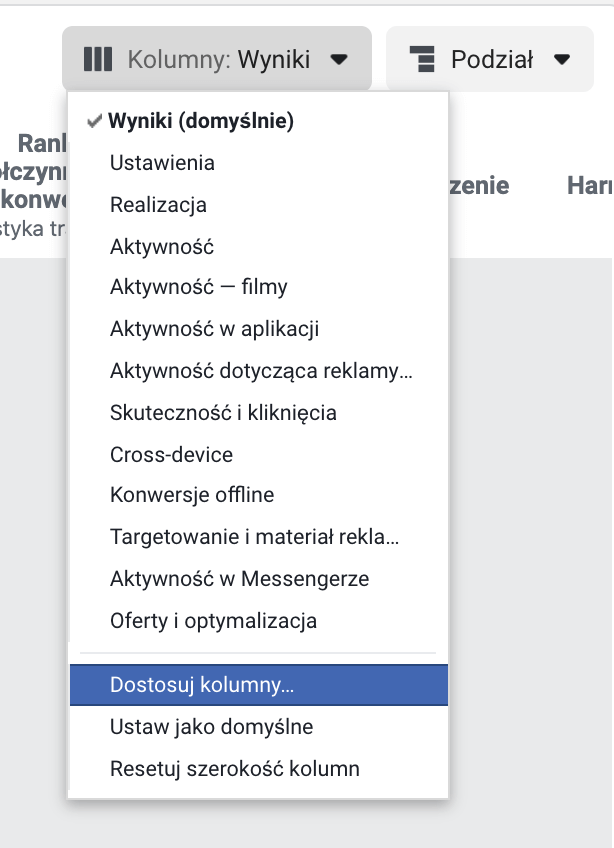The height and width of the screenshot is (848, 614).
Task: Click the checkmark beside Wyniki (domyślnie)
Action: (95, 121)
